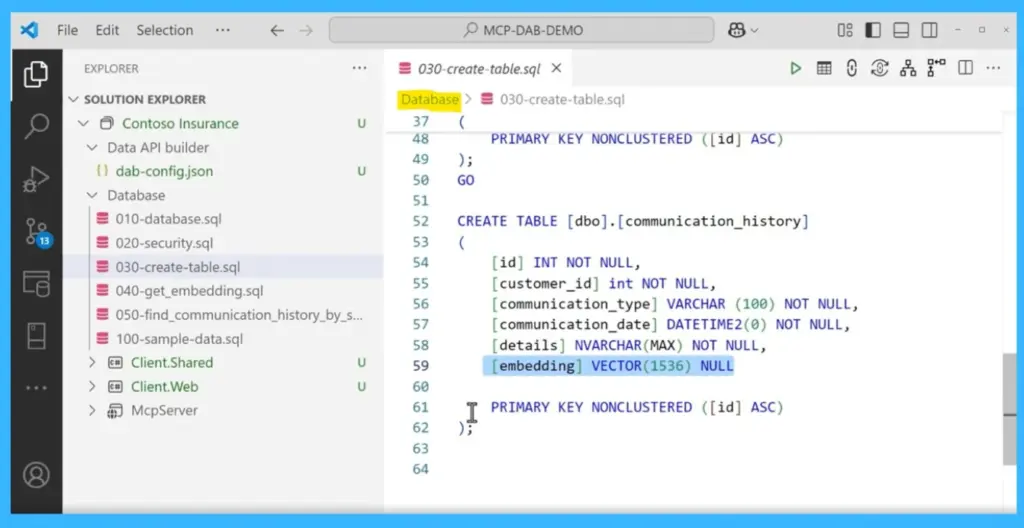
Task: Expand the Client.Shared project
Action: coord(92,363)
